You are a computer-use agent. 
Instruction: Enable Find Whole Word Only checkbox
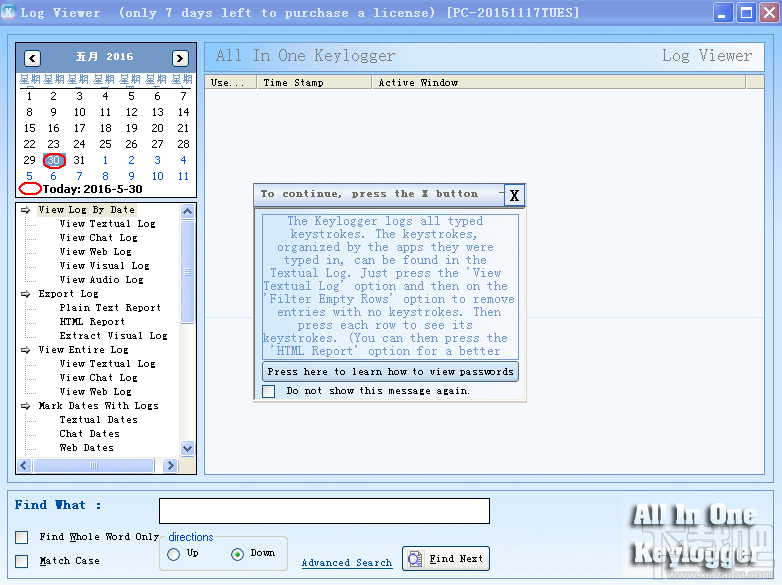point(21,537)
